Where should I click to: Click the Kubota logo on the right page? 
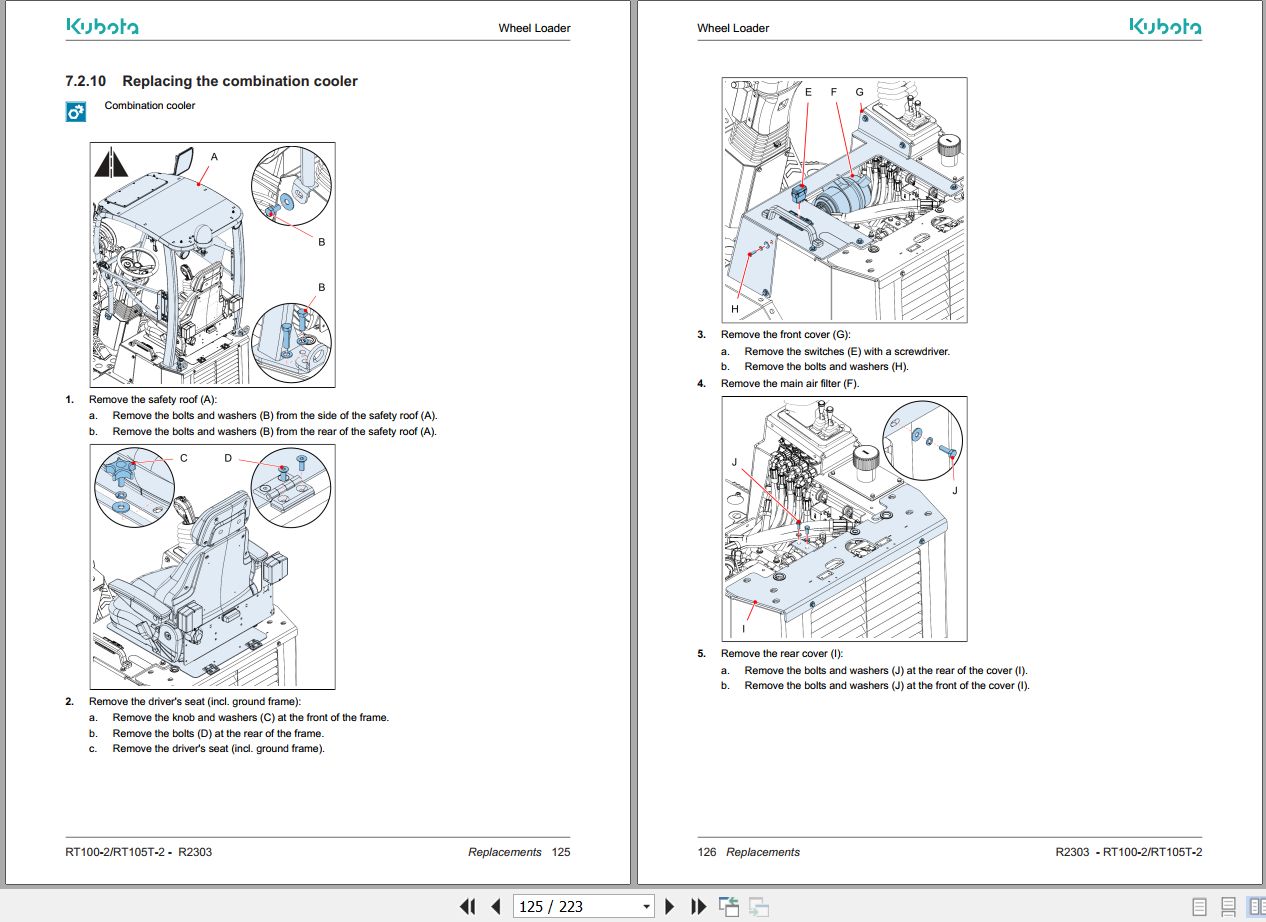pos(1164,27)
